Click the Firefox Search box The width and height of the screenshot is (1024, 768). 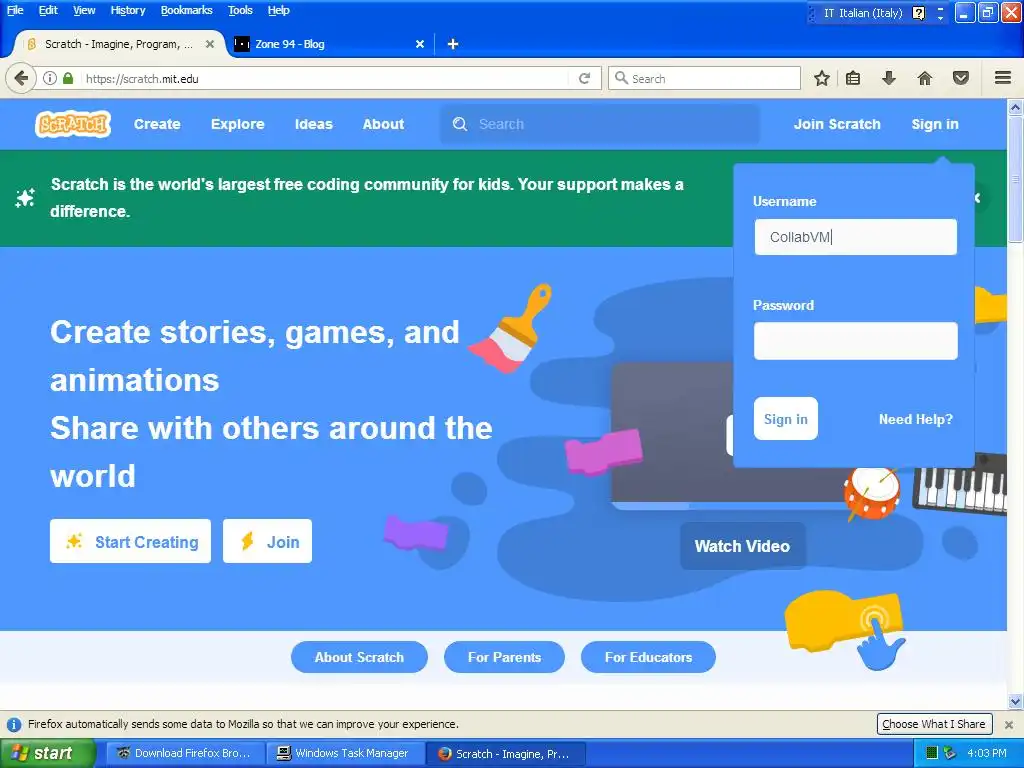click(x=704, y=78)
